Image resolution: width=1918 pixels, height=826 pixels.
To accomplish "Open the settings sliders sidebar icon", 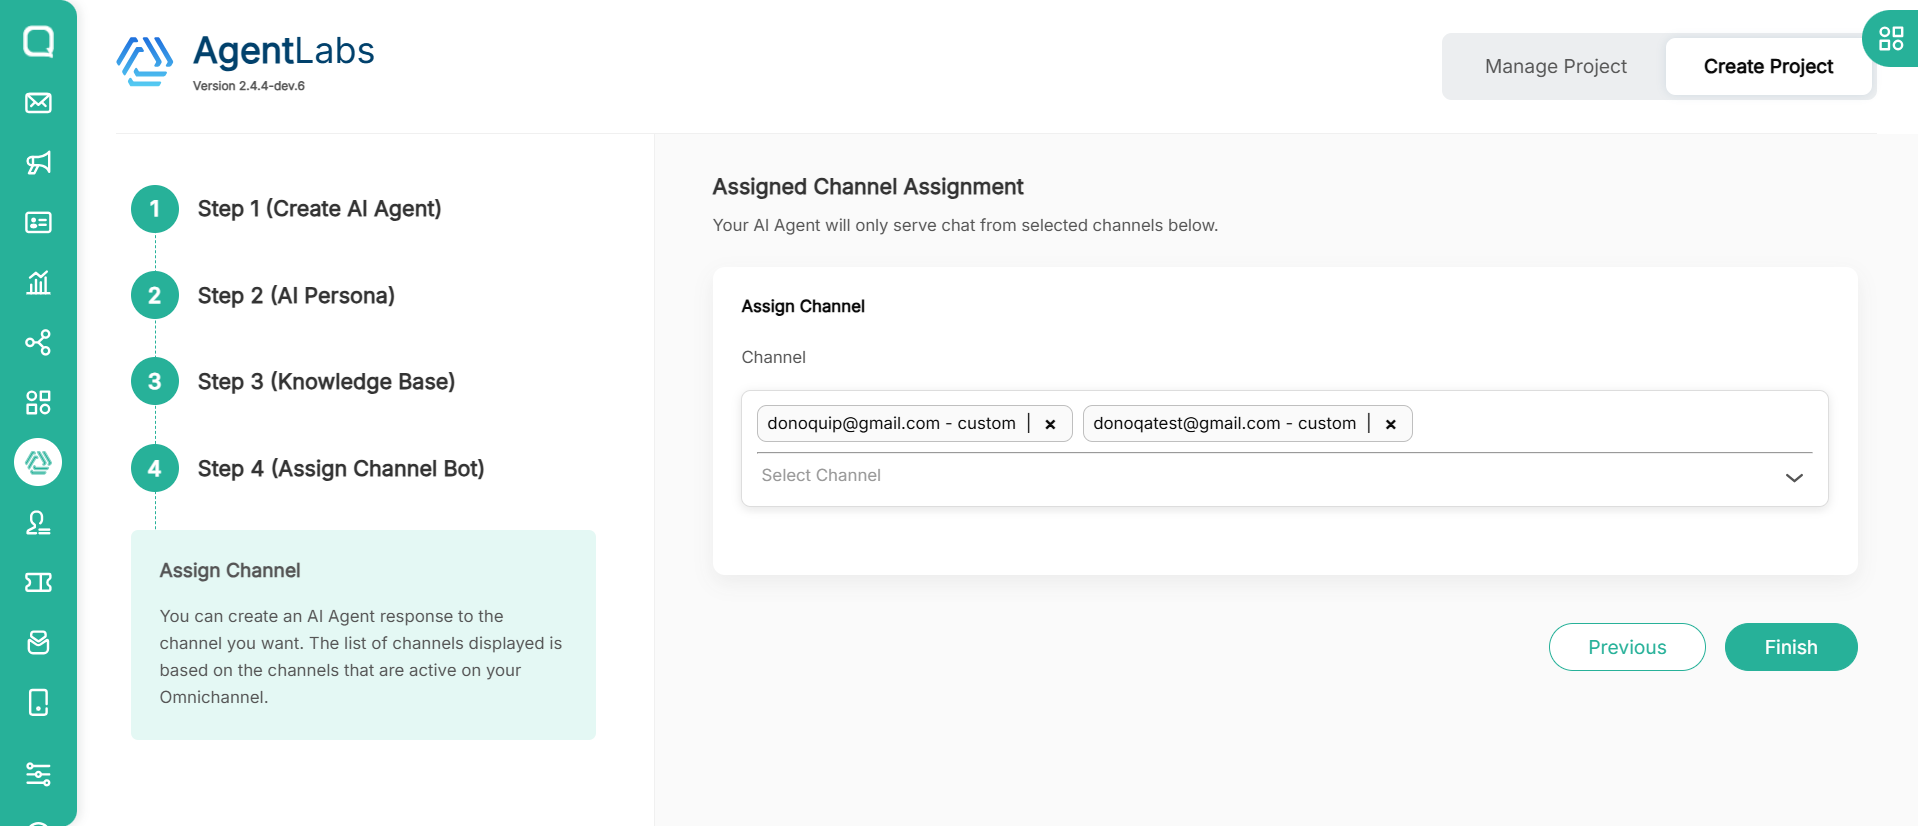I will [x=38, y=774].
